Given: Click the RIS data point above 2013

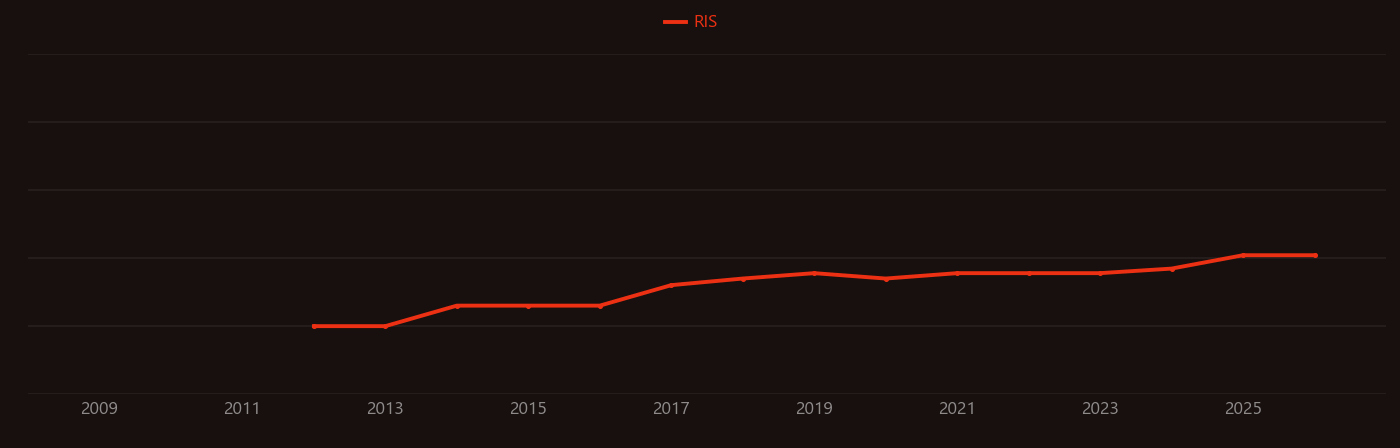Looking at the screenshot, I should click(385, 326).
